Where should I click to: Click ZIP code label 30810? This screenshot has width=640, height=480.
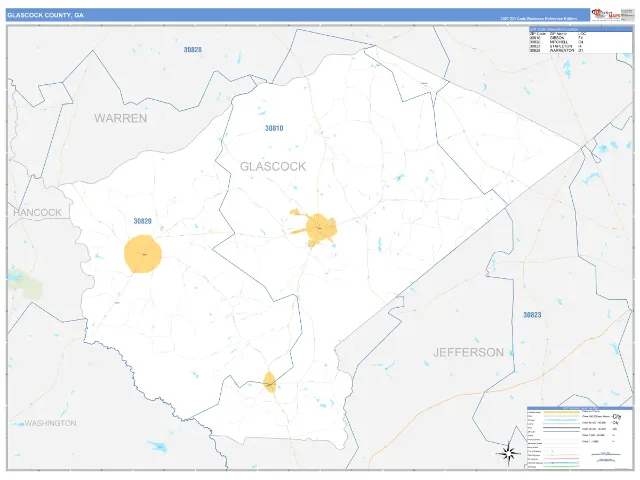point(274,128)
